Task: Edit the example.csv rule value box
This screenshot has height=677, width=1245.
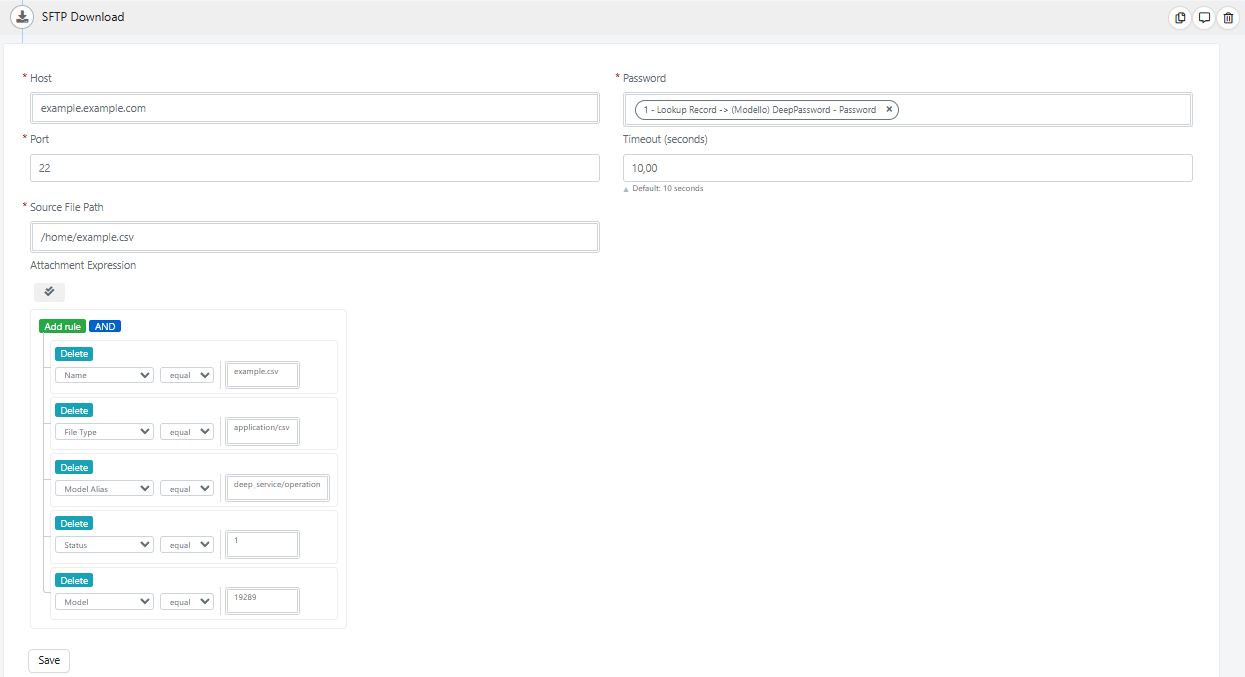Action: click(x=263, y=375)
